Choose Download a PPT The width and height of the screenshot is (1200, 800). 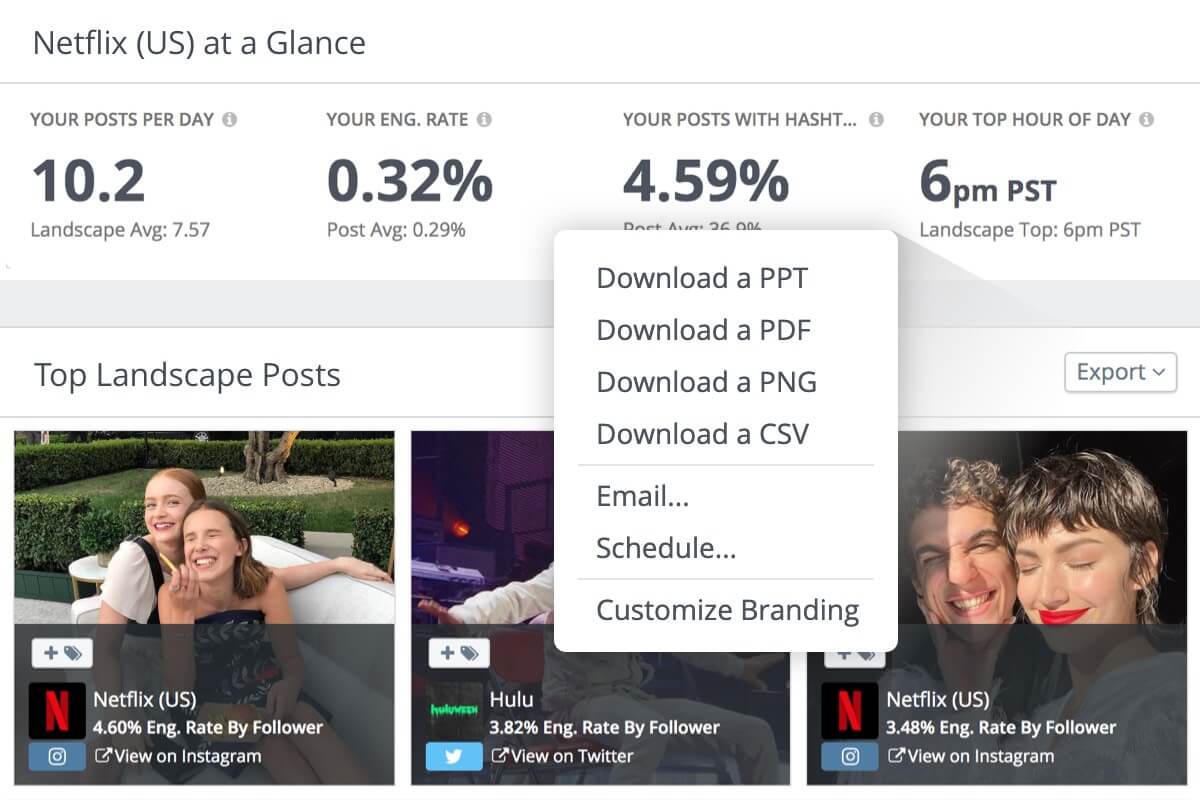tap(702, 278)
